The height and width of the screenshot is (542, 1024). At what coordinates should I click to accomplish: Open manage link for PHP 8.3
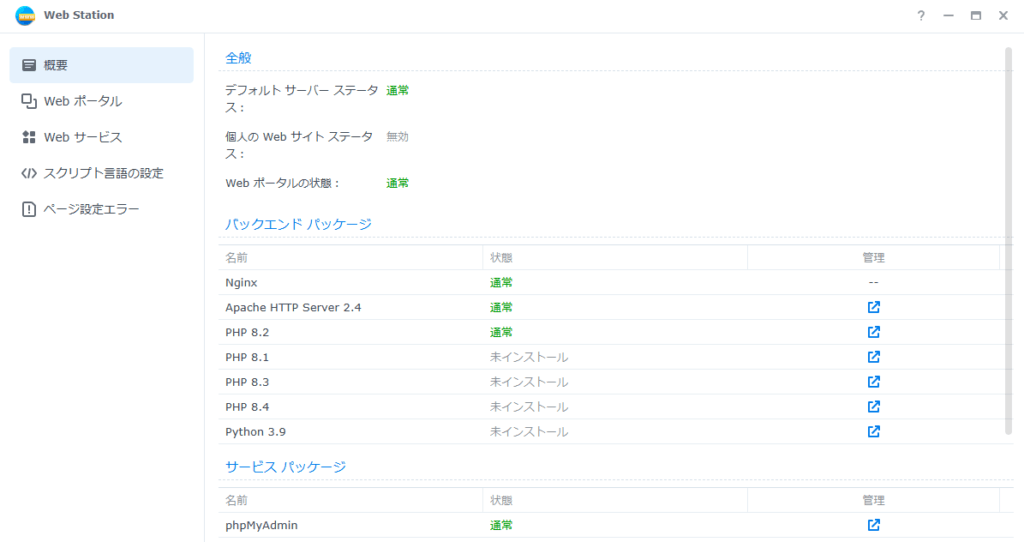(x=873, y=381)
